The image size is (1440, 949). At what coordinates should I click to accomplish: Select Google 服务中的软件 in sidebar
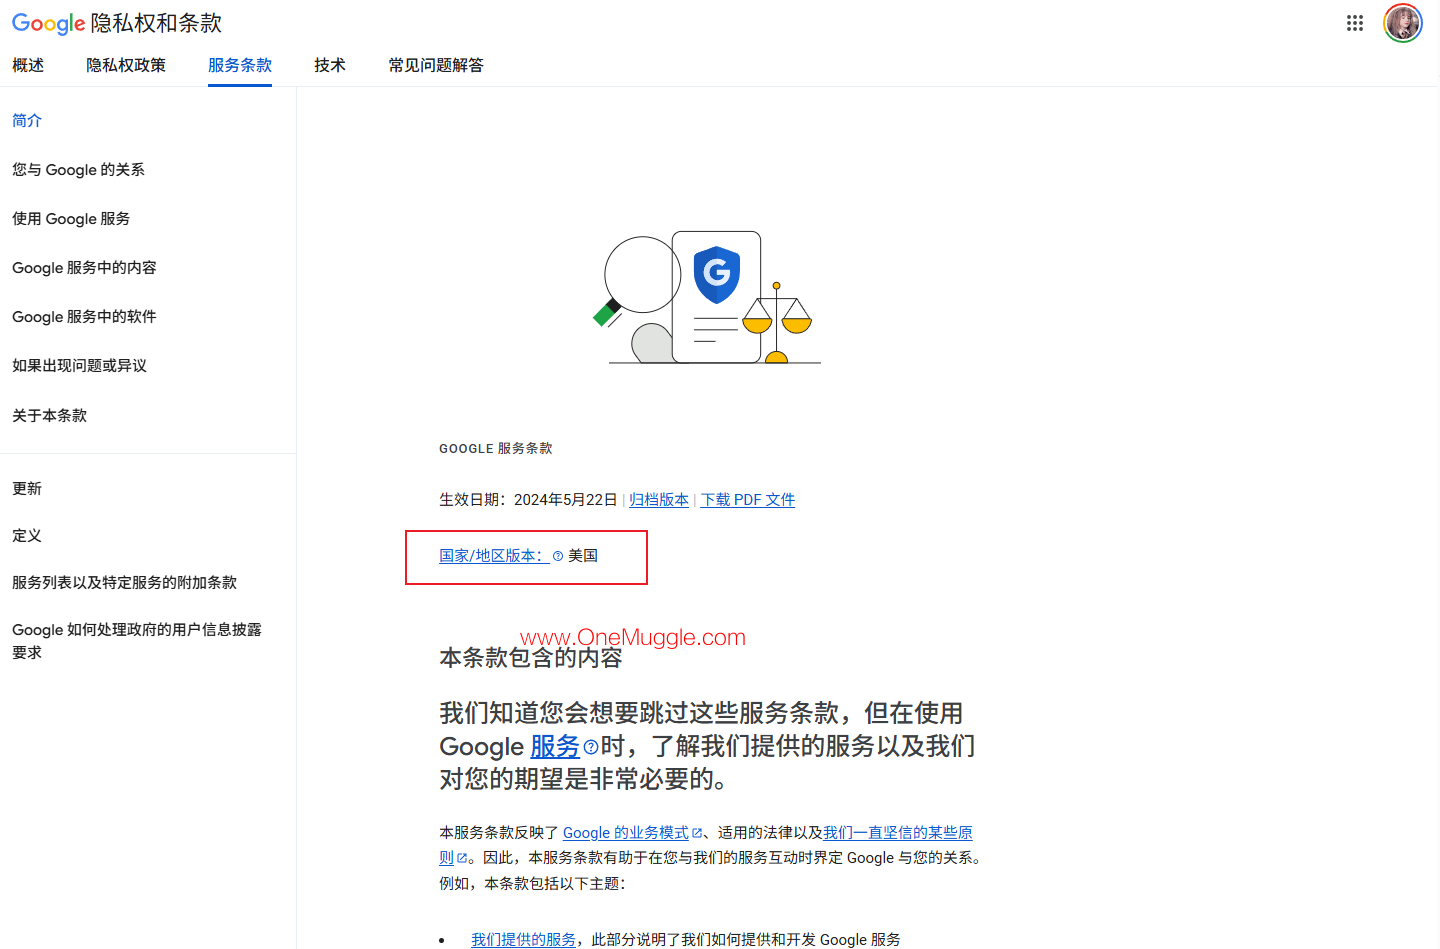pyautogui.click(x=84, y=317)
